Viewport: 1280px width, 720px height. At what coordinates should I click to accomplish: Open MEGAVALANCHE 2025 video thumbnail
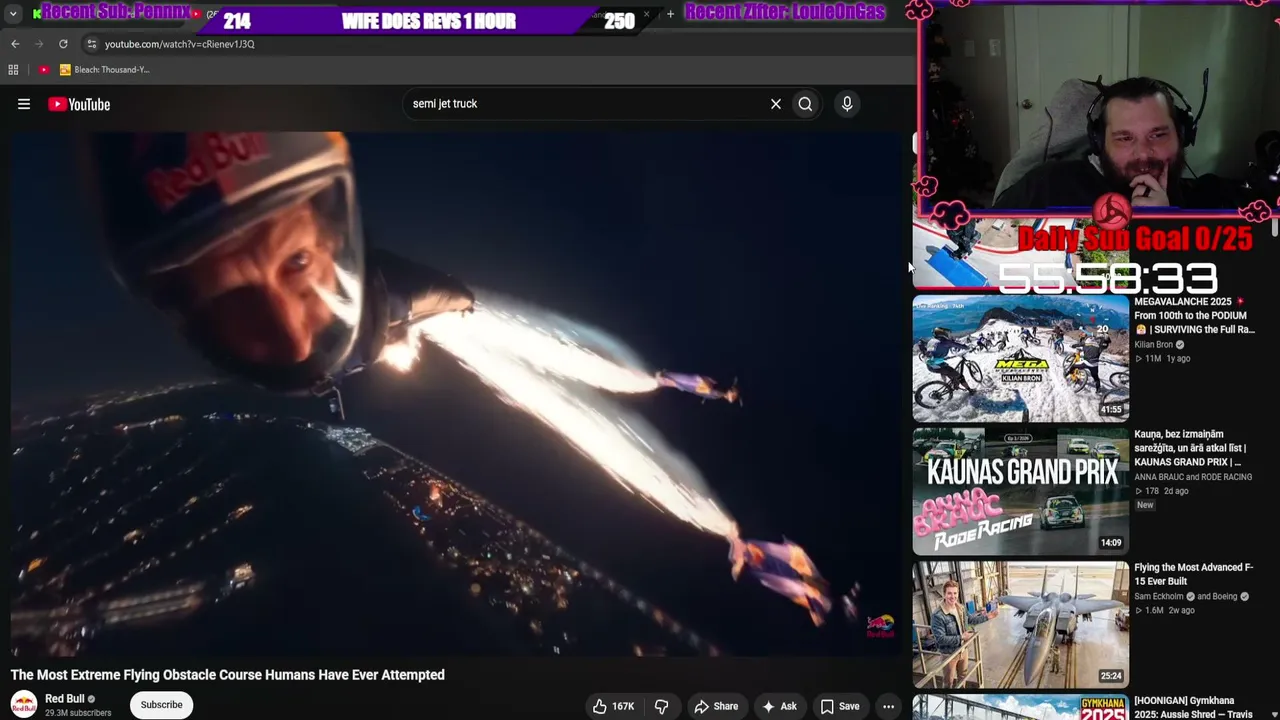[x=1021, y=358]
